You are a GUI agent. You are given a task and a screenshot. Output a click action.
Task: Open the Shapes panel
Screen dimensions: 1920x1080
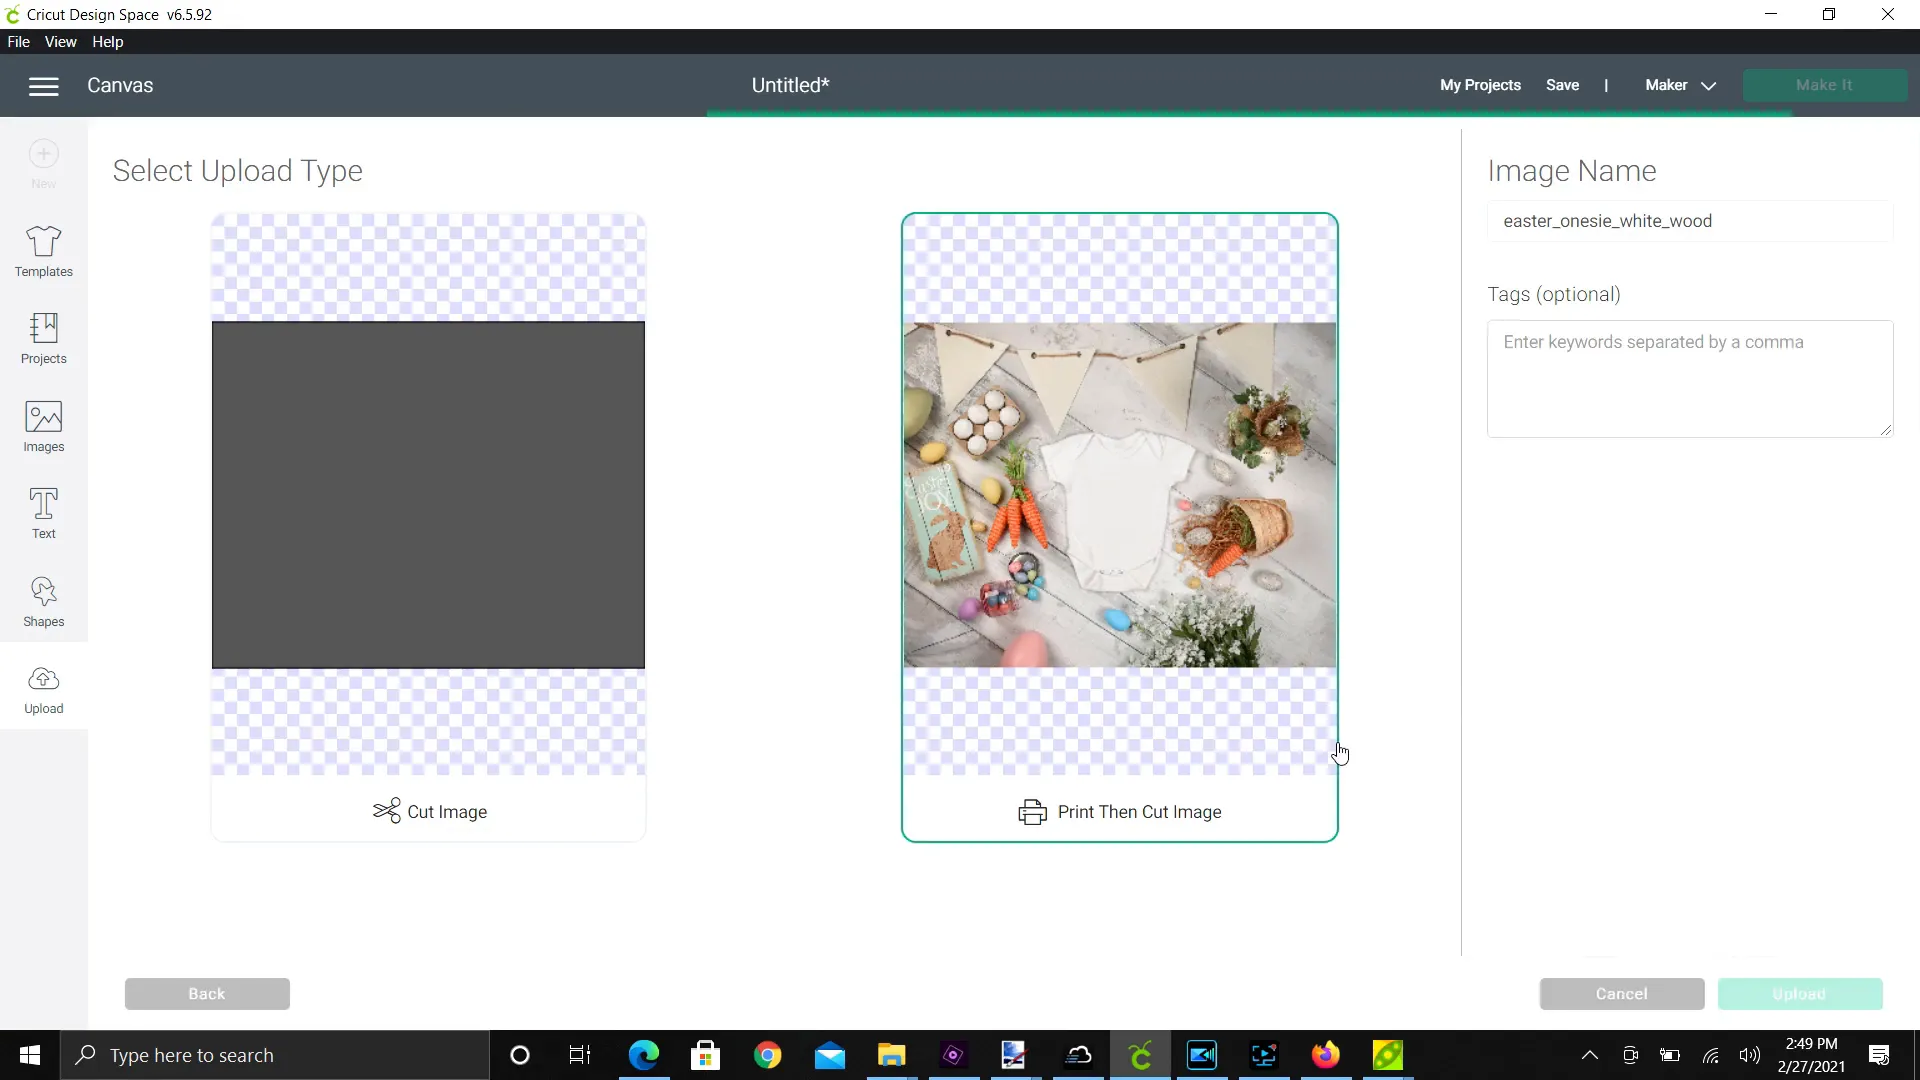click(43, 601)
